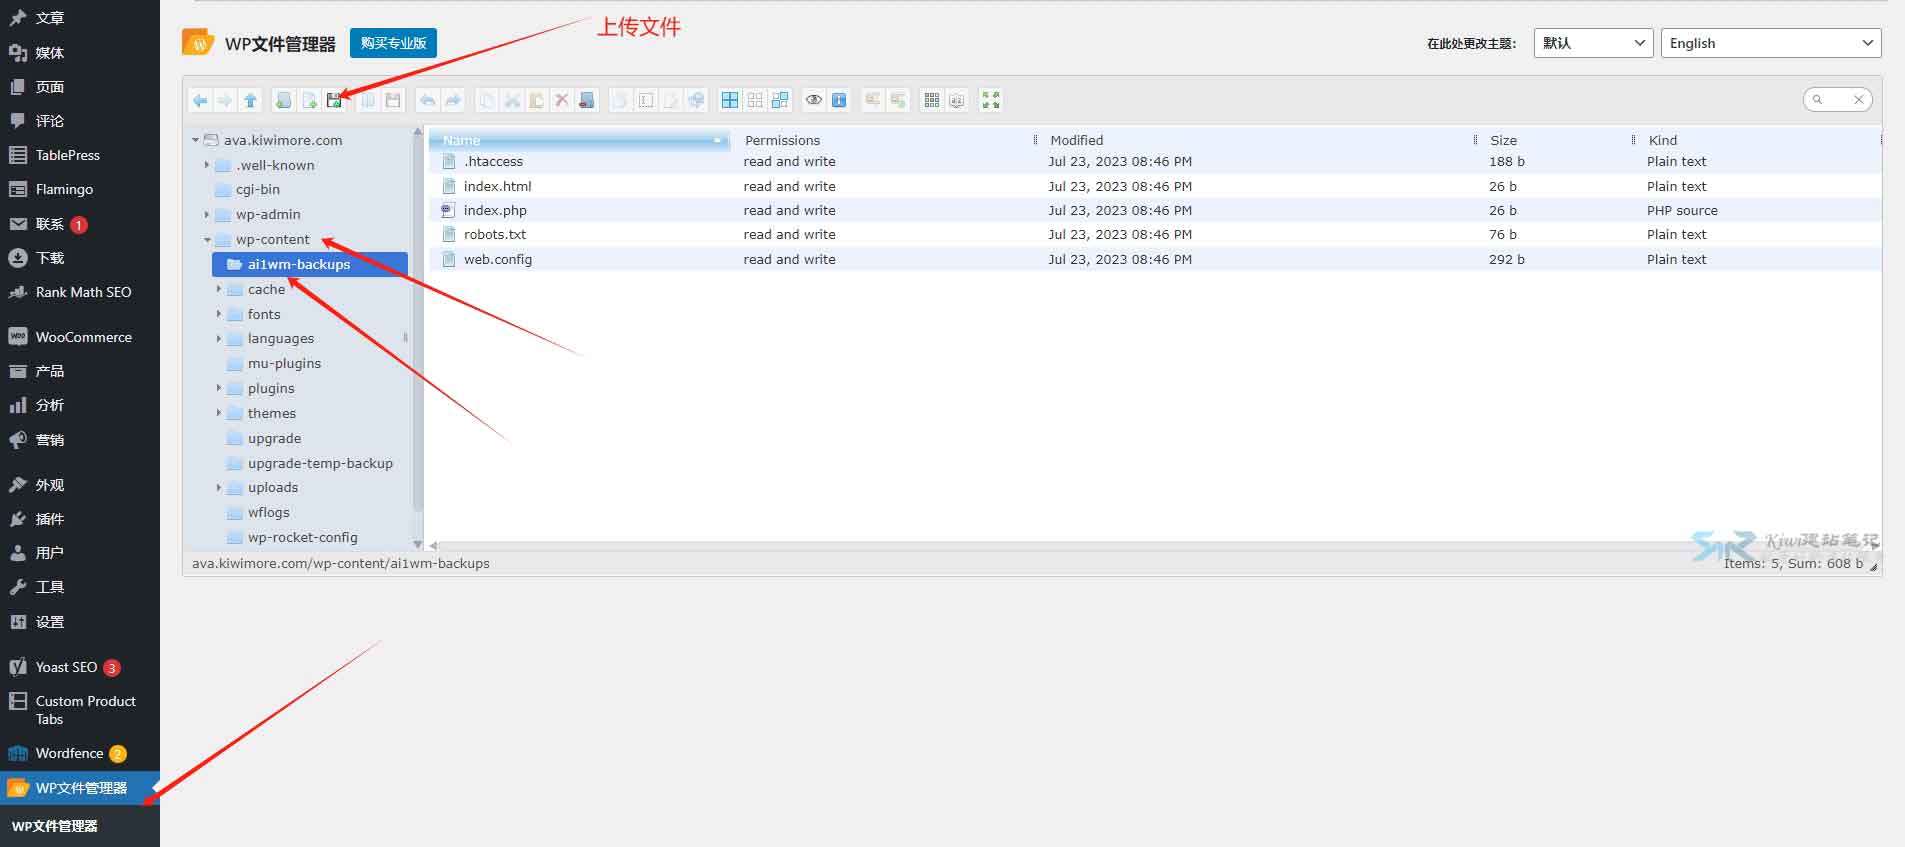The height and width of the screenshot is (847, 1905).
Task: Select the index.html file
Action: 1155,186
